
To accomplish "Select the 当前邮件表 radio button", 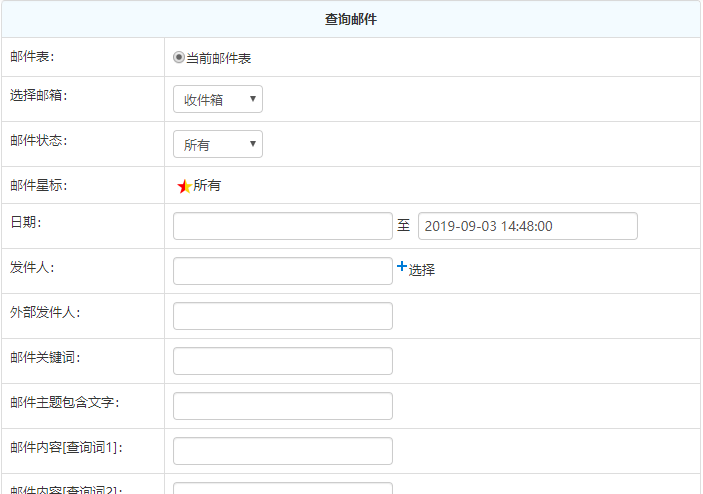I will (x=180, y=58).
